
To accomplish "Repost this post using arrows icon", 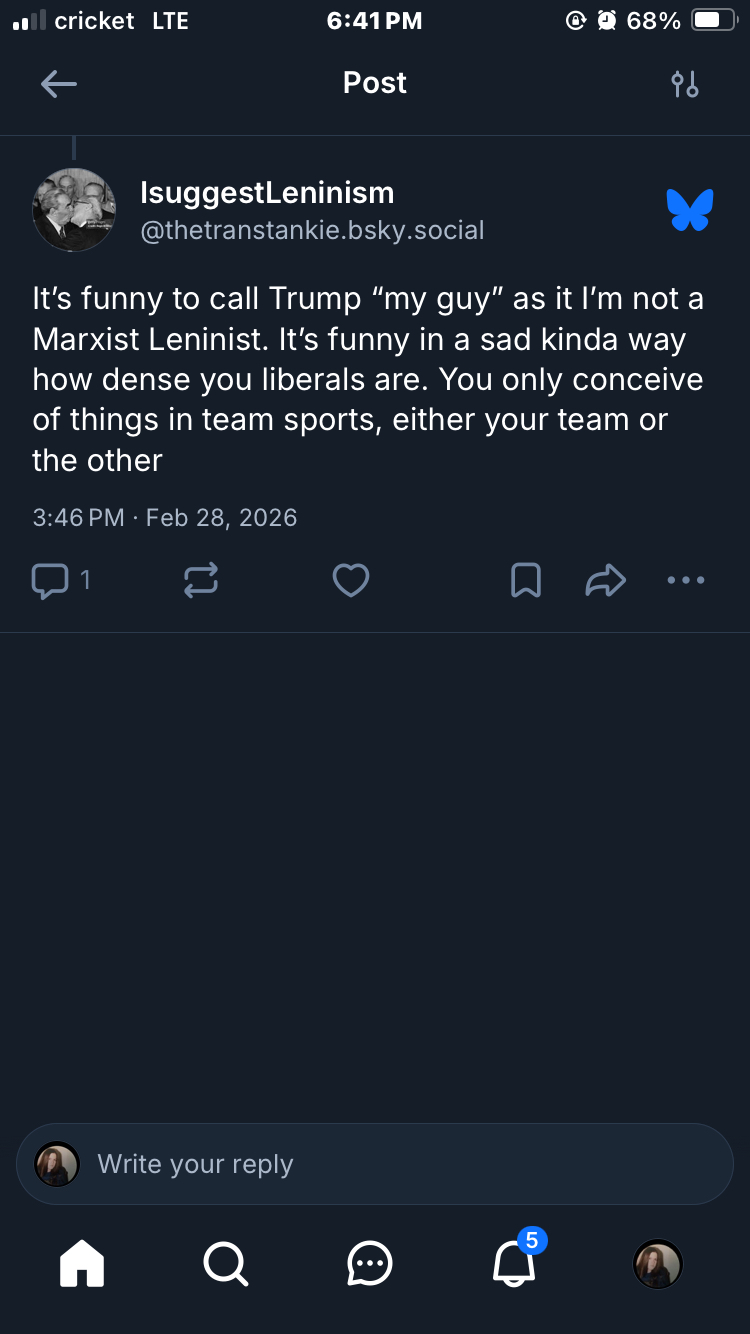I will click(x=201, y=580).
